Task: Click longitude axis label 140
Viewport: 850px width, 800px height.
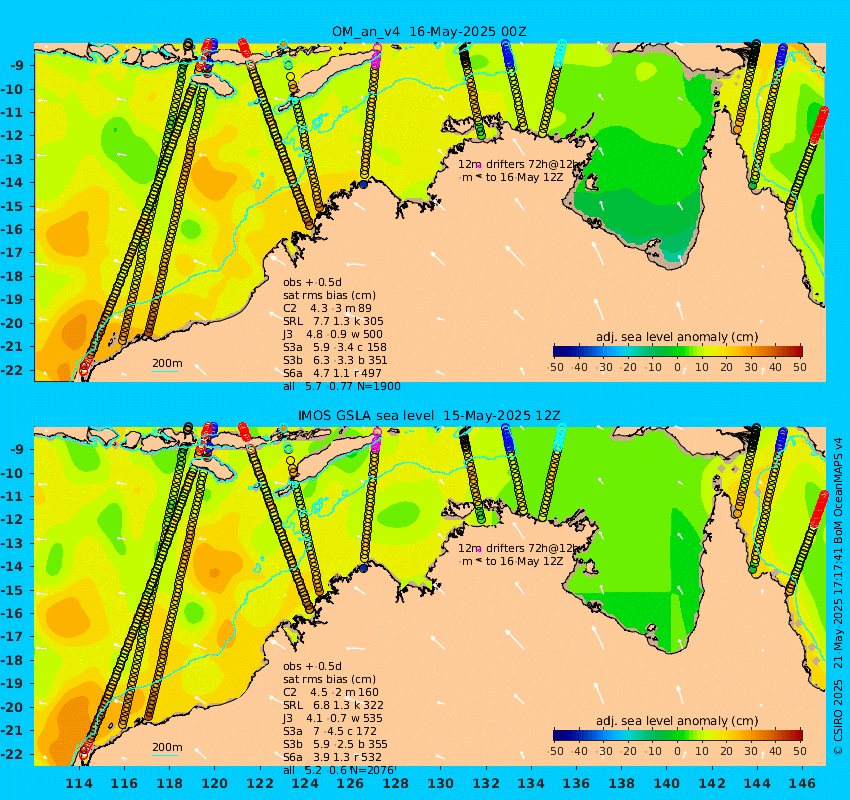Action: pyautogui.click(x=666, y=783)
